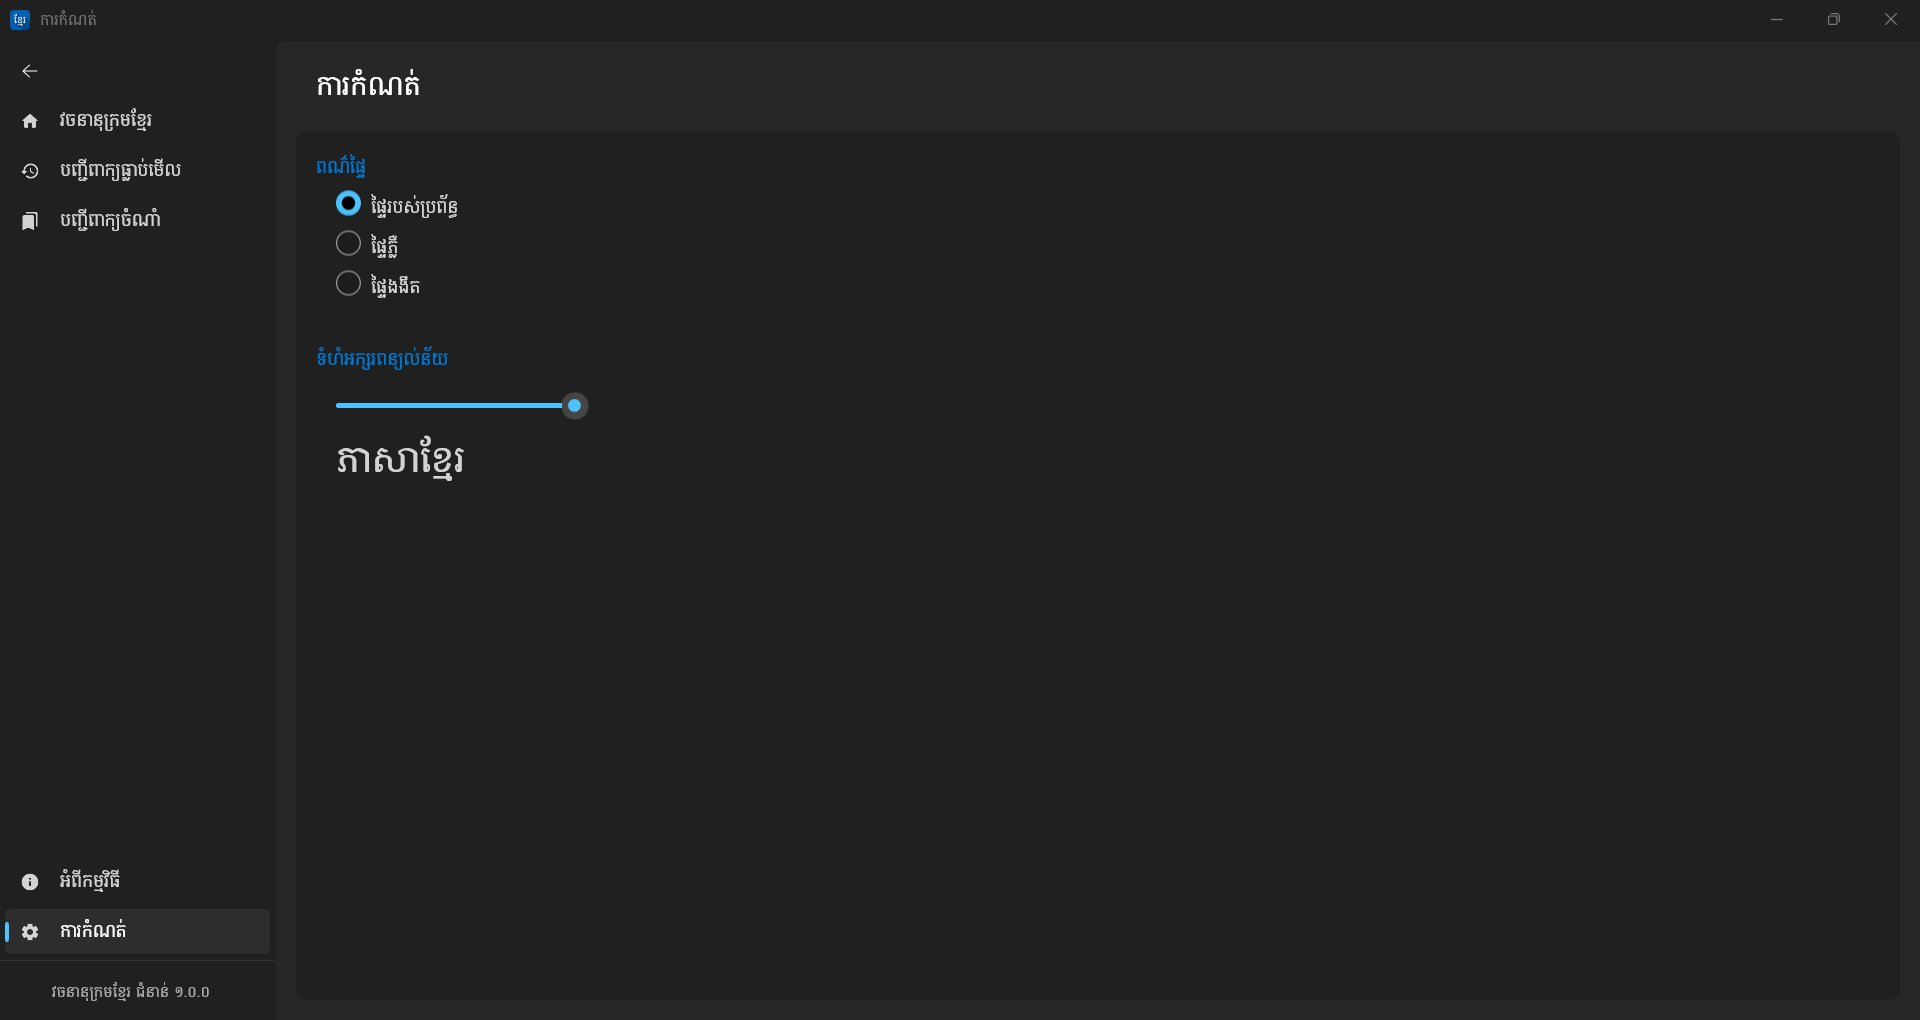
Task: Maximize or restore the window
Action: (1833, 19)
